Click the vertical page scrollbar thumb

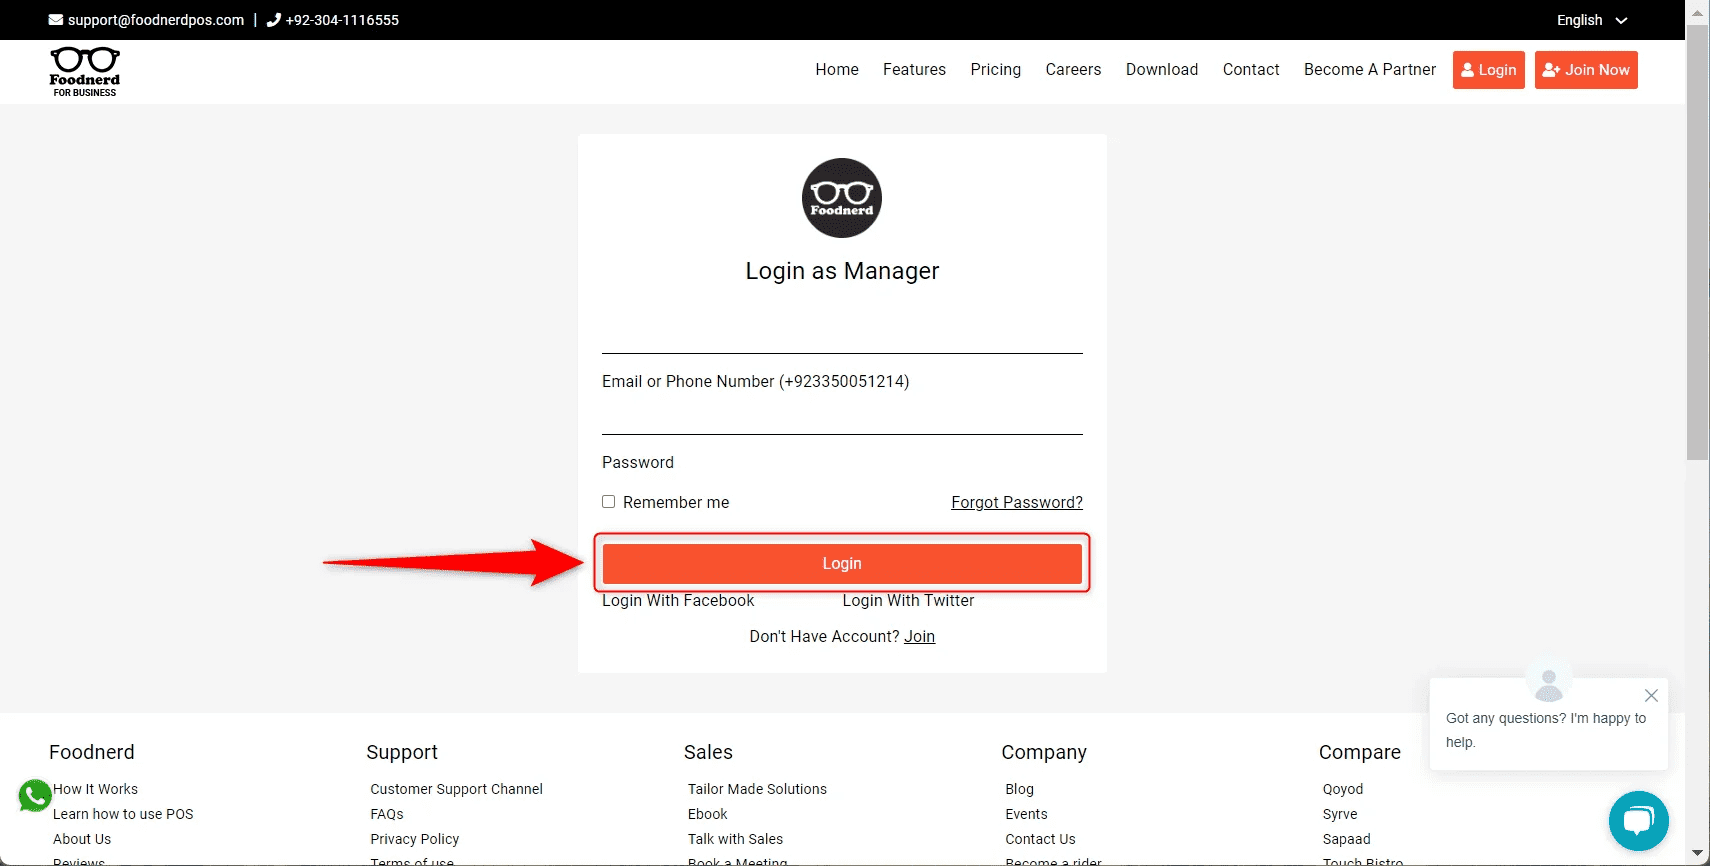click(1697, 242)
